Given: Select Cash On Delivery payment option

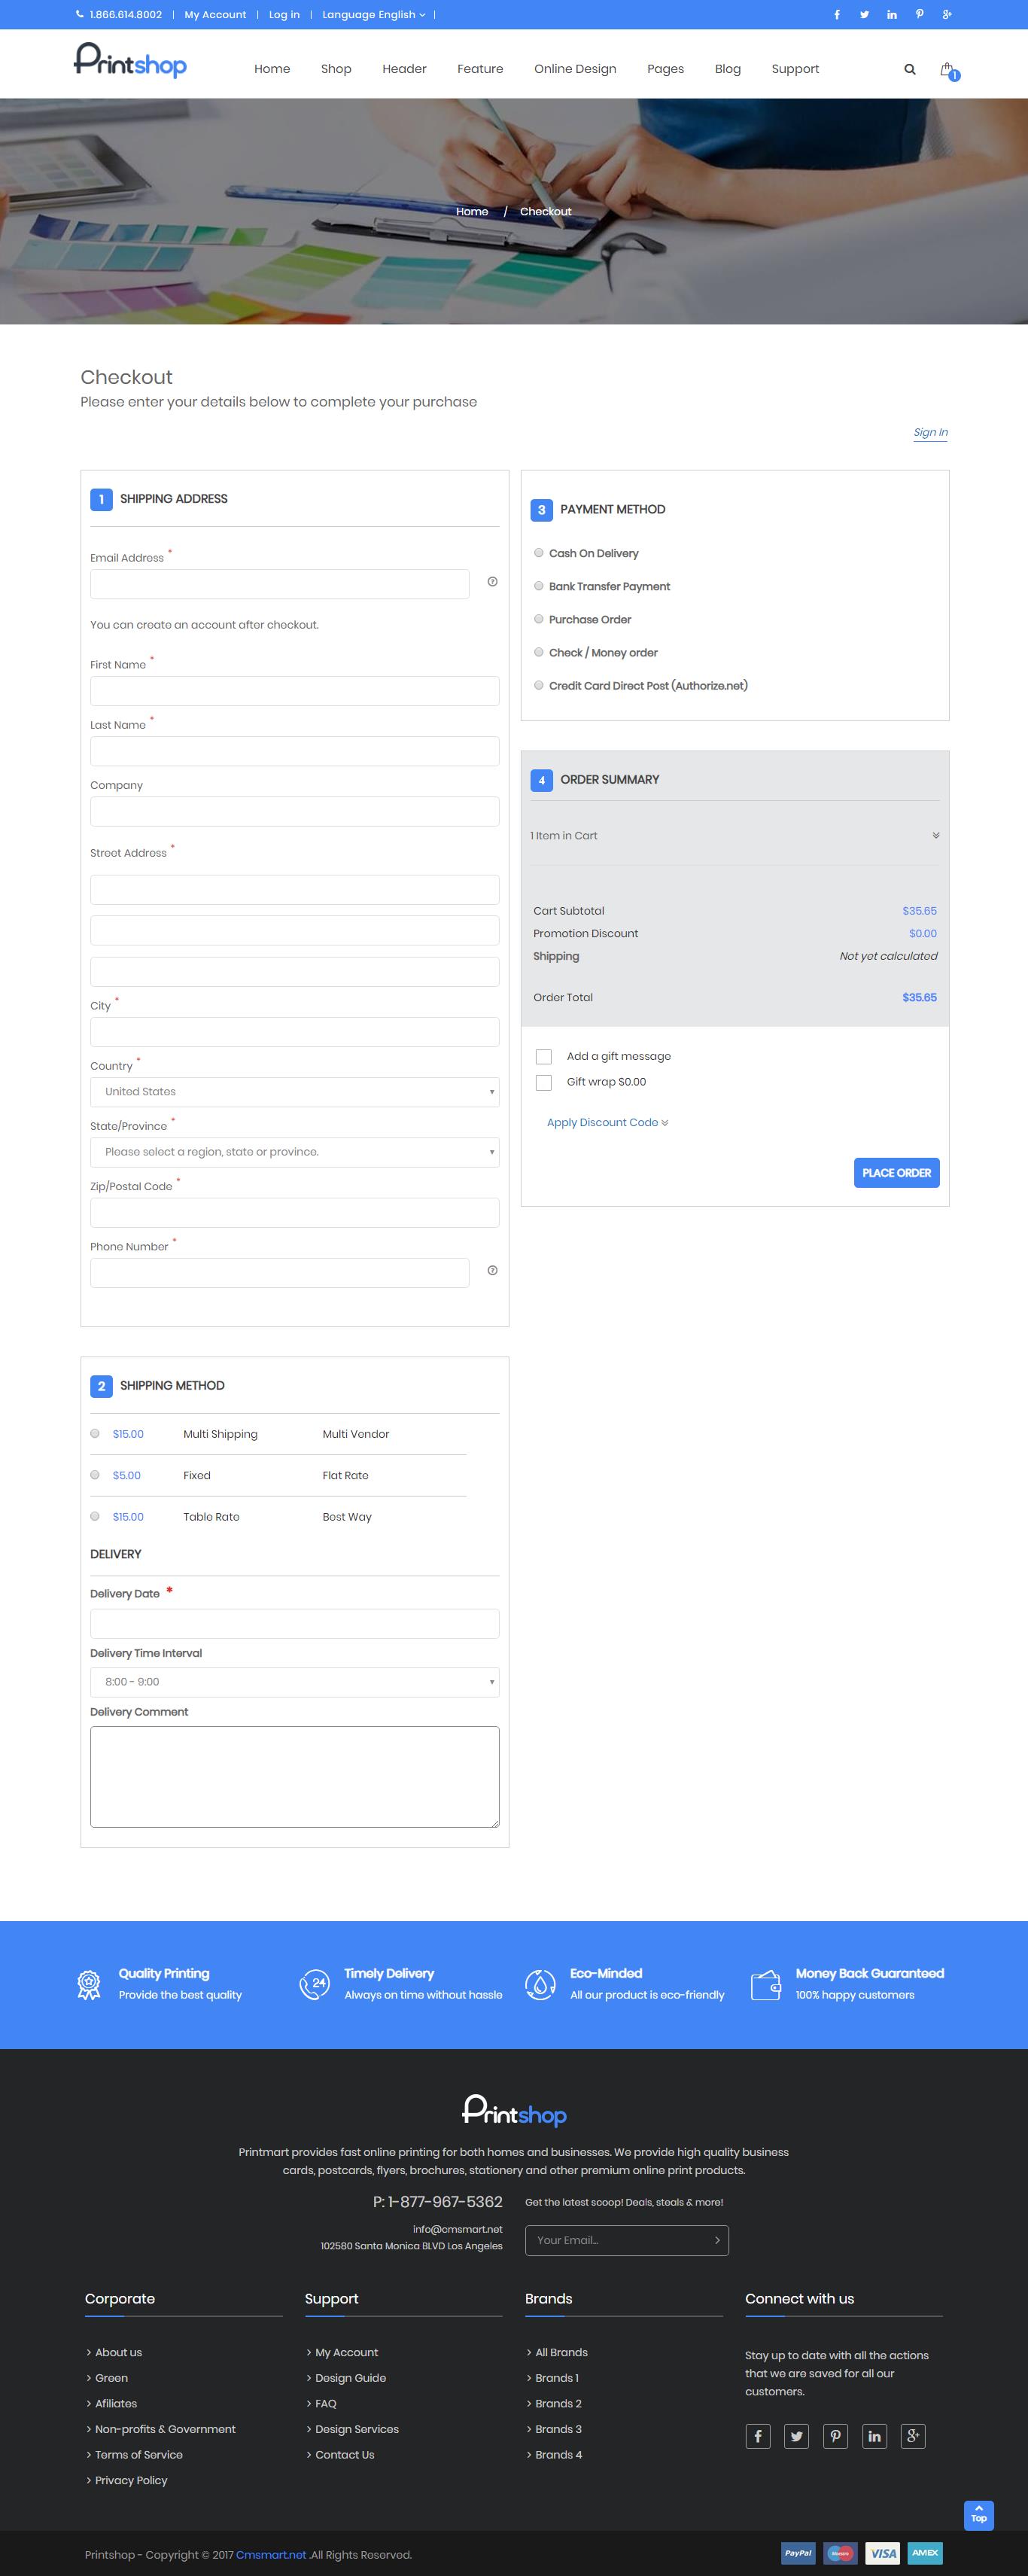Looking at the screenshot, I should [539, 553].
